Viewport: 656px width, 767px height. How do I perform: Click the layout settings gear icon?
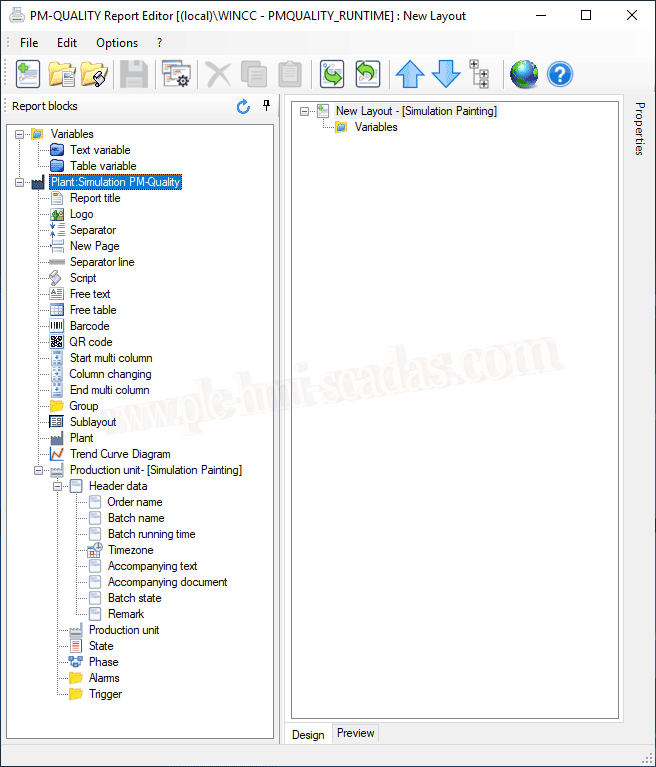pyautogui.click(x=176, y=74)
